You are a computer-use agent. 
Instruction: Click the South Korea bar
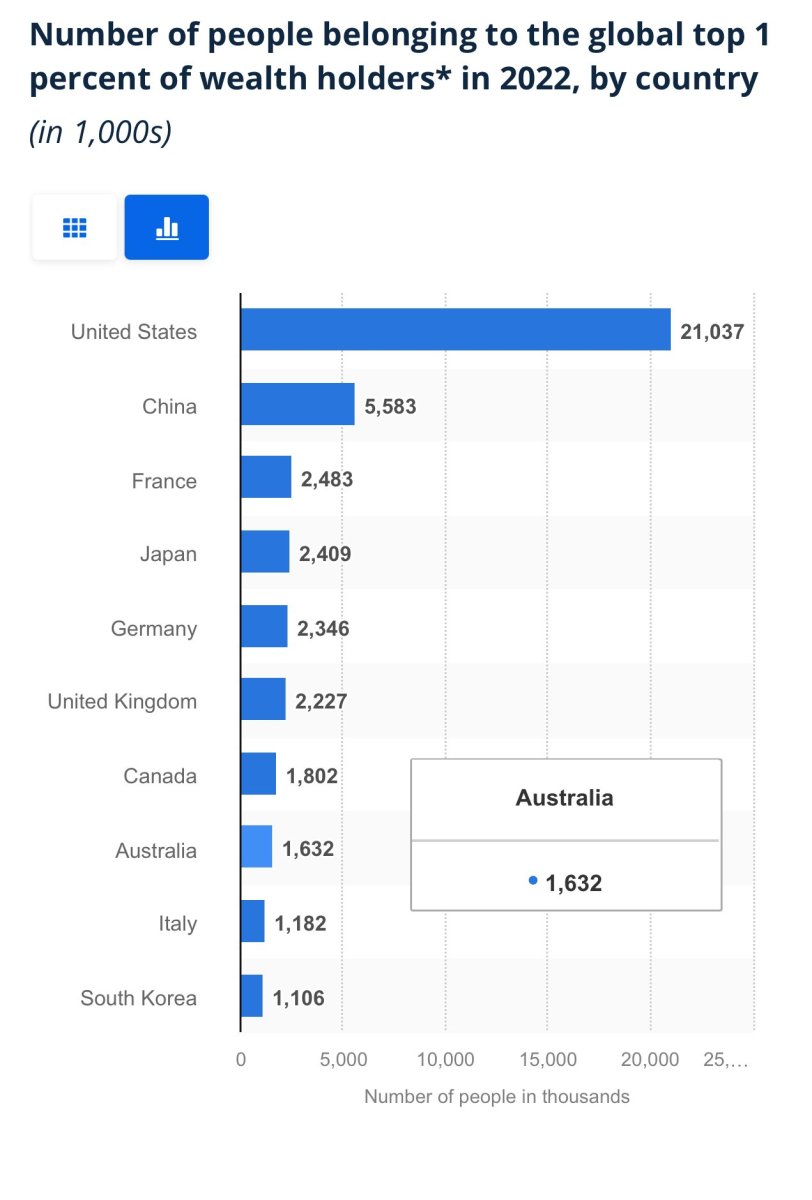[x=251, y=996]
